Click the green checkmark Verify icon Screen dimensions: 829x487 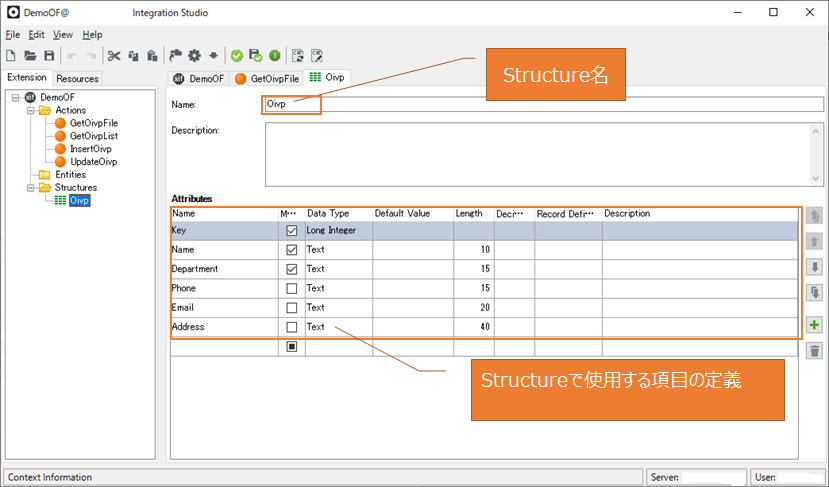coord(236,56)
